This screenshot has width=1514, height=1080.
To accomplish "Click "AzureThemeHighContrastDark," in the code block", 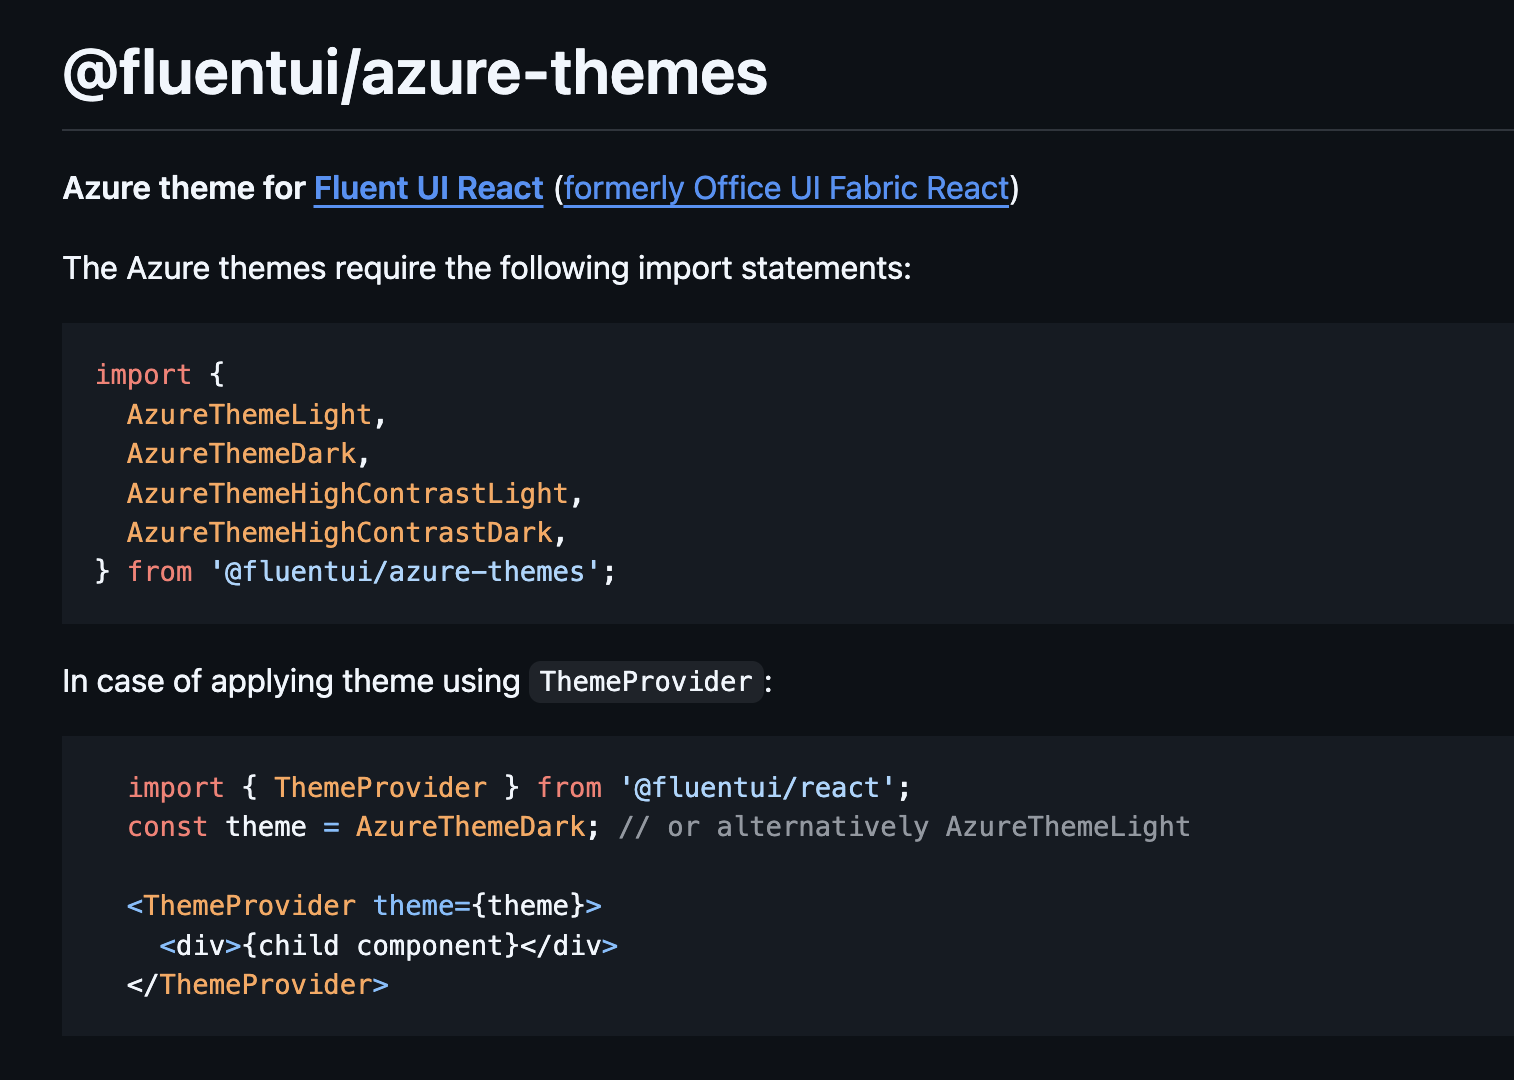I will click(x=347, y=532).
